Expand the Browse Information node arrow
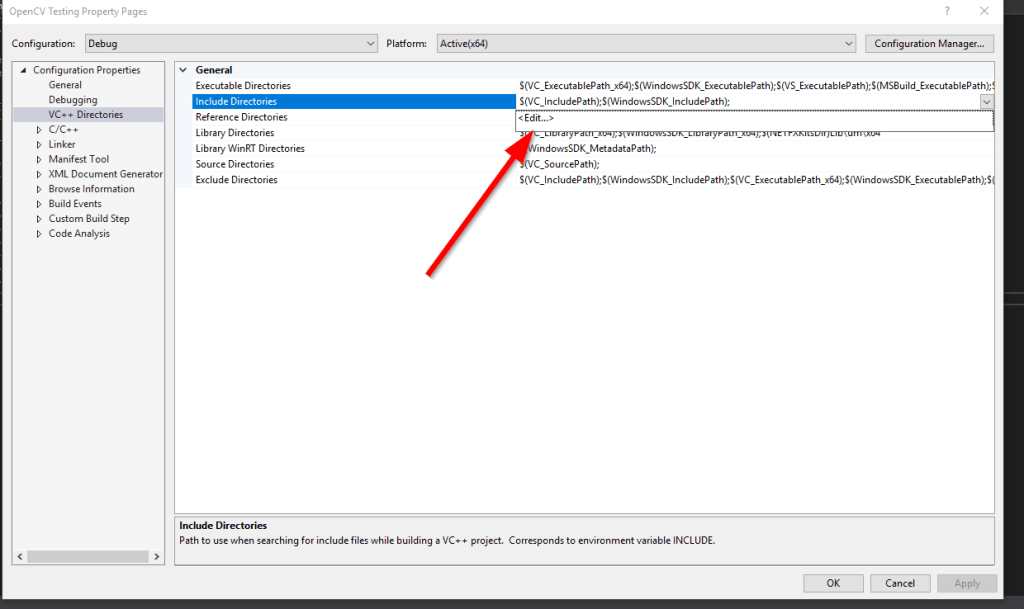The image size is (1024, 609). pos(39,189)
